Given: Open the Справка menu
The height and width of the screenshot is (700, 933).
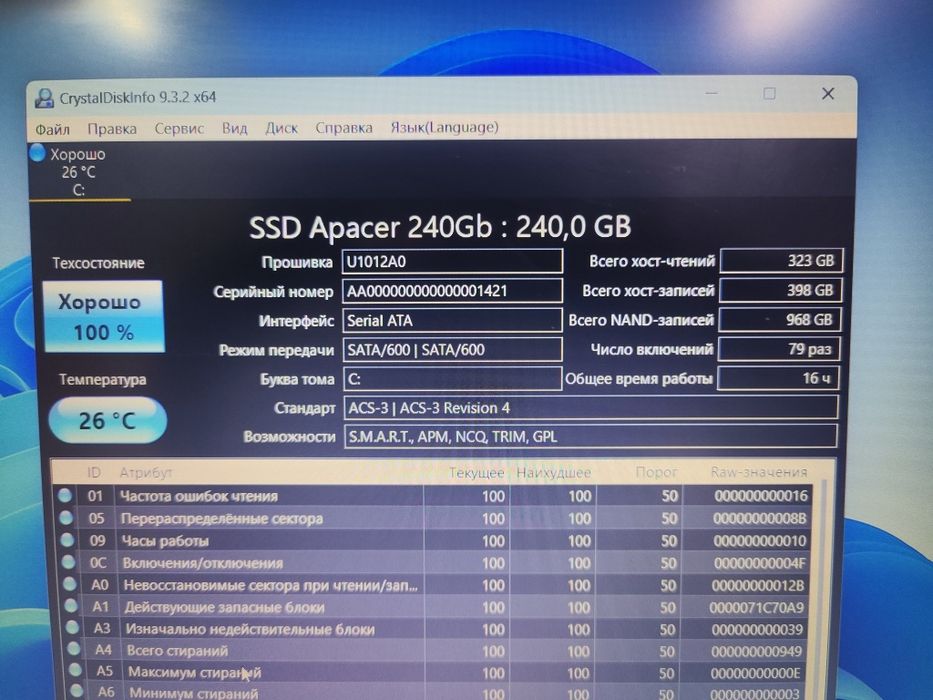Looking at the screenshot, I should (344, 128).
